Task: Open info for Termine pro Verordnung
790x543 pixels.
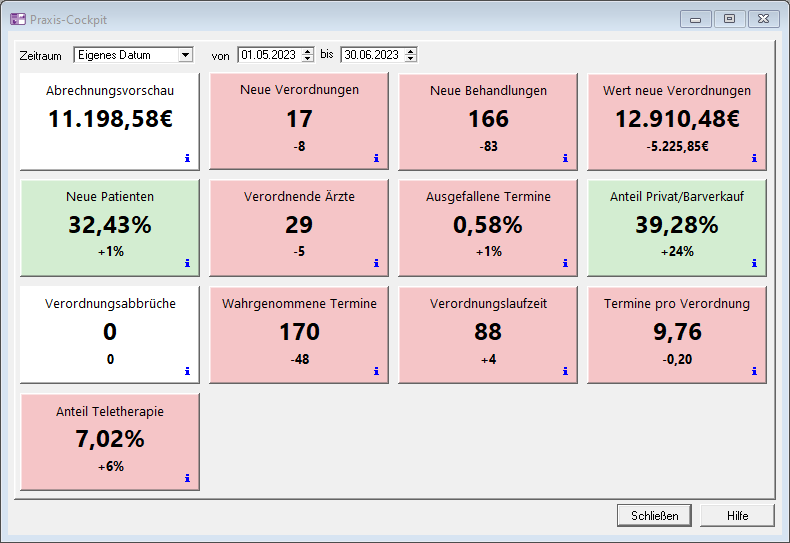Action: coord(754,371)
